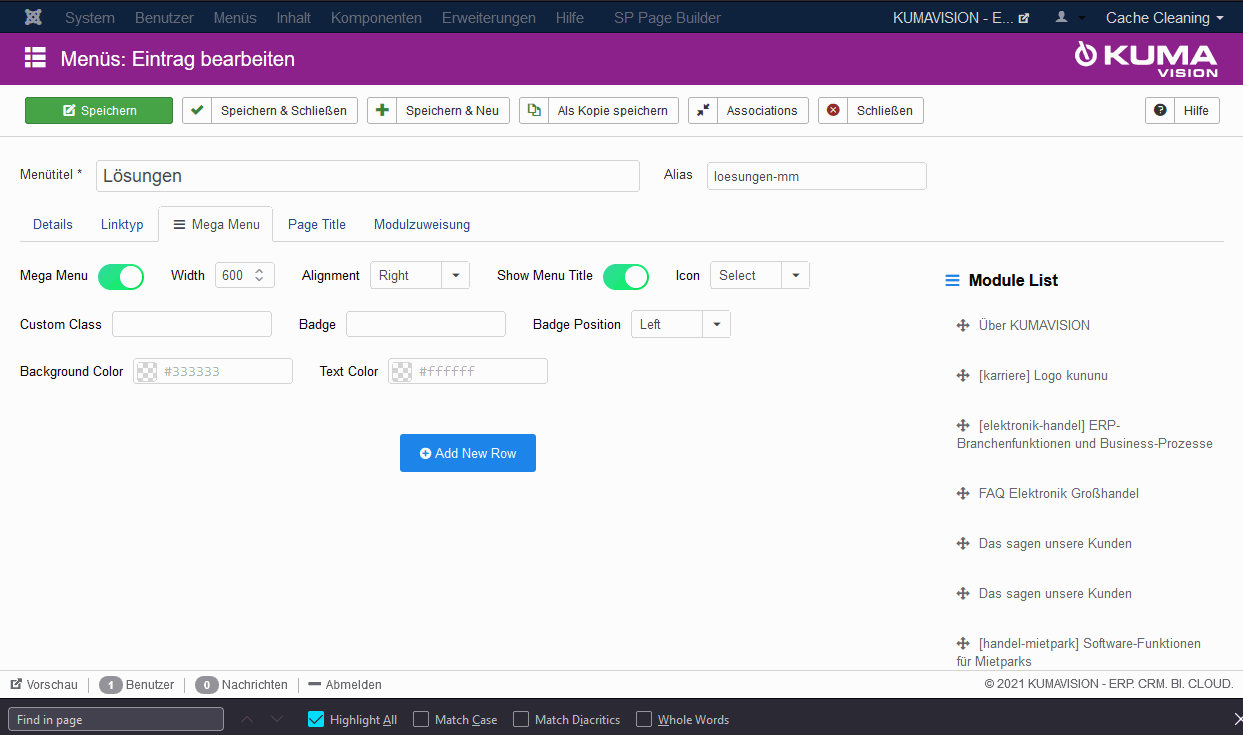Click external link icon next to KUMAVISION site name
1243x735 pixels.
(x=1024, y=18)
